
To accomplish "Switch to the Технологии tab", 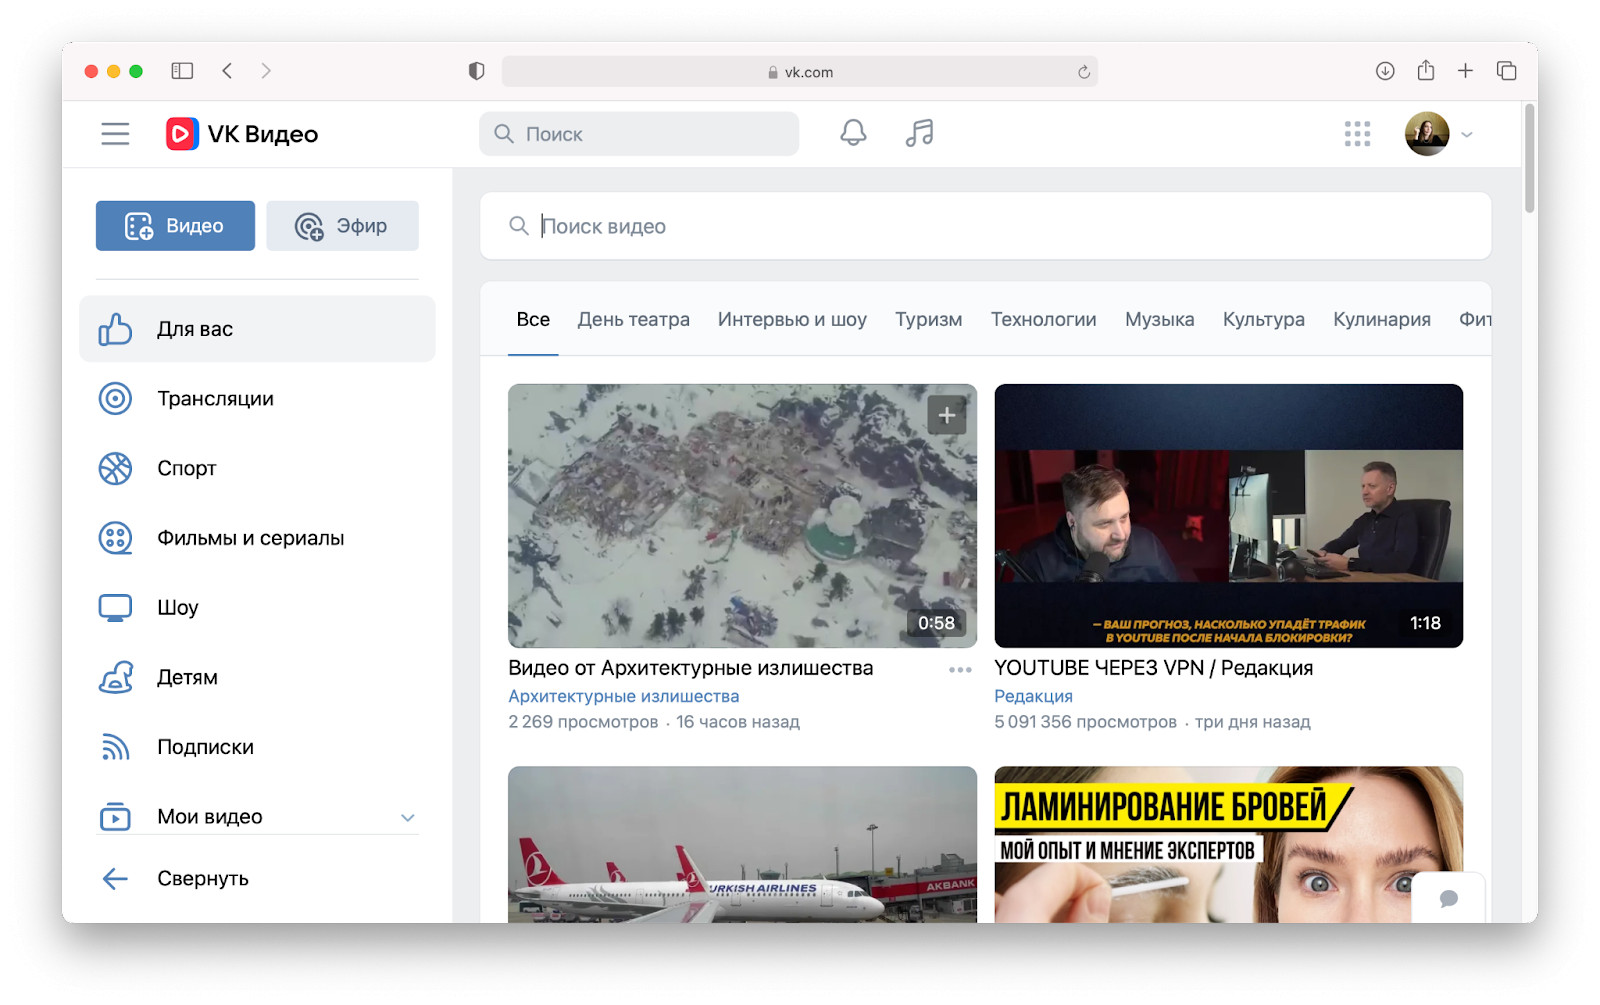I will 1043,320.
